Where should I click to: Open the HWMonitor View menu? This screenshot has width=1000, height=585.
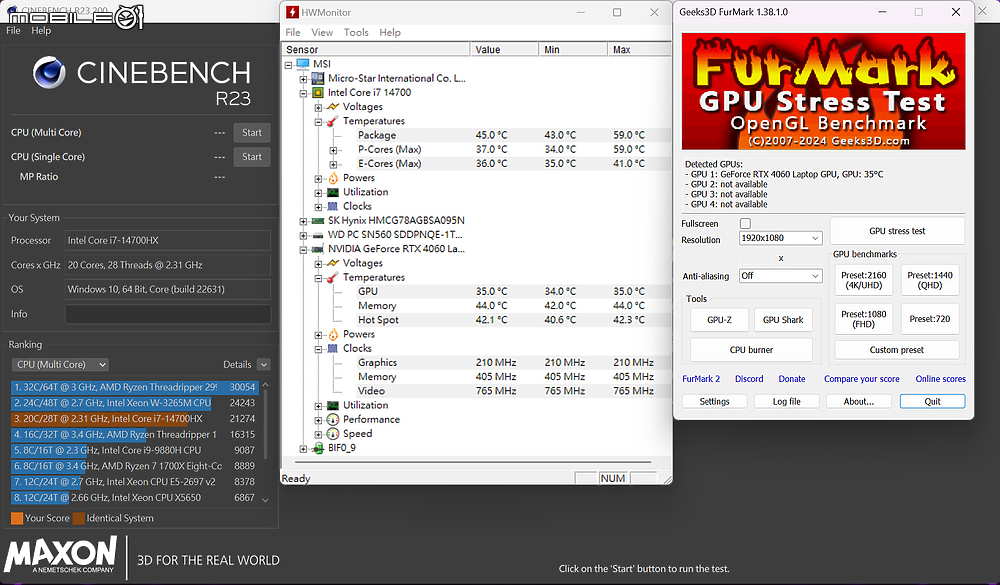322,33
